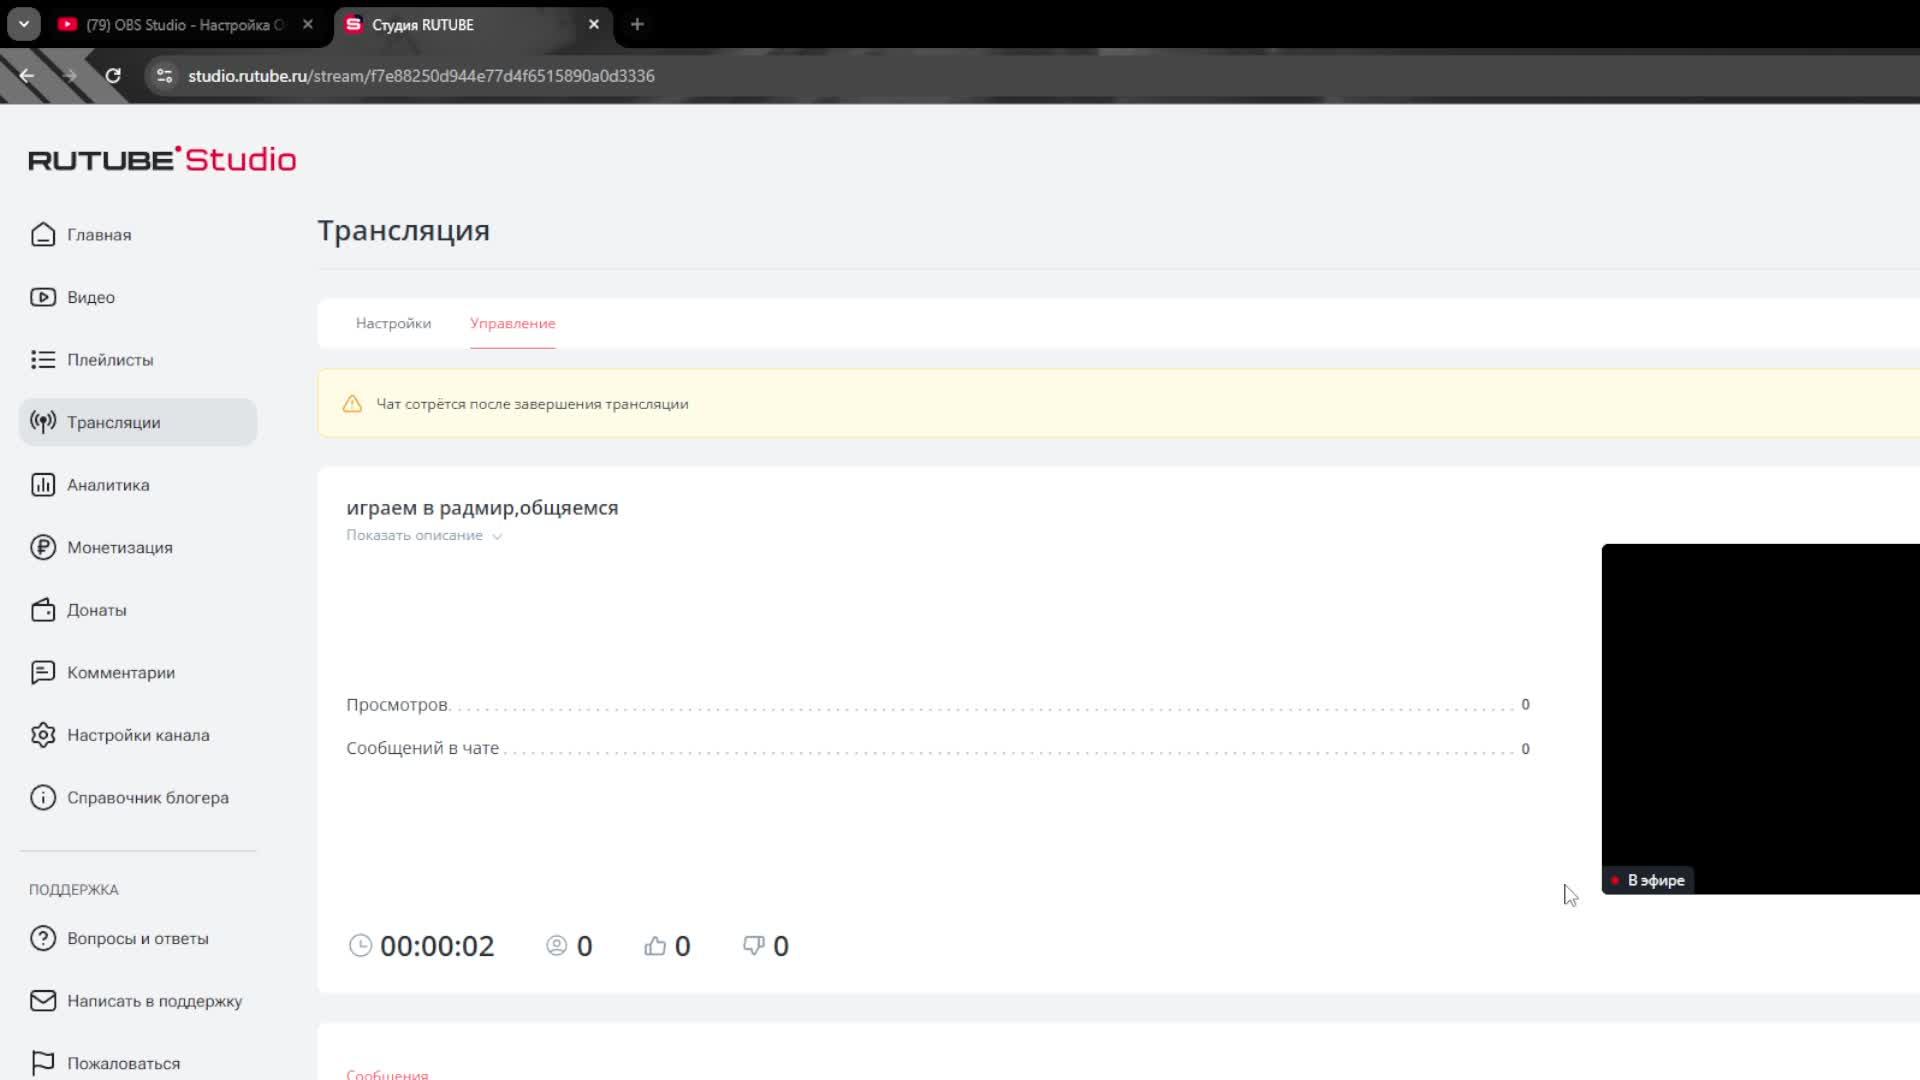Open site information control in address bar

[165, 76]
